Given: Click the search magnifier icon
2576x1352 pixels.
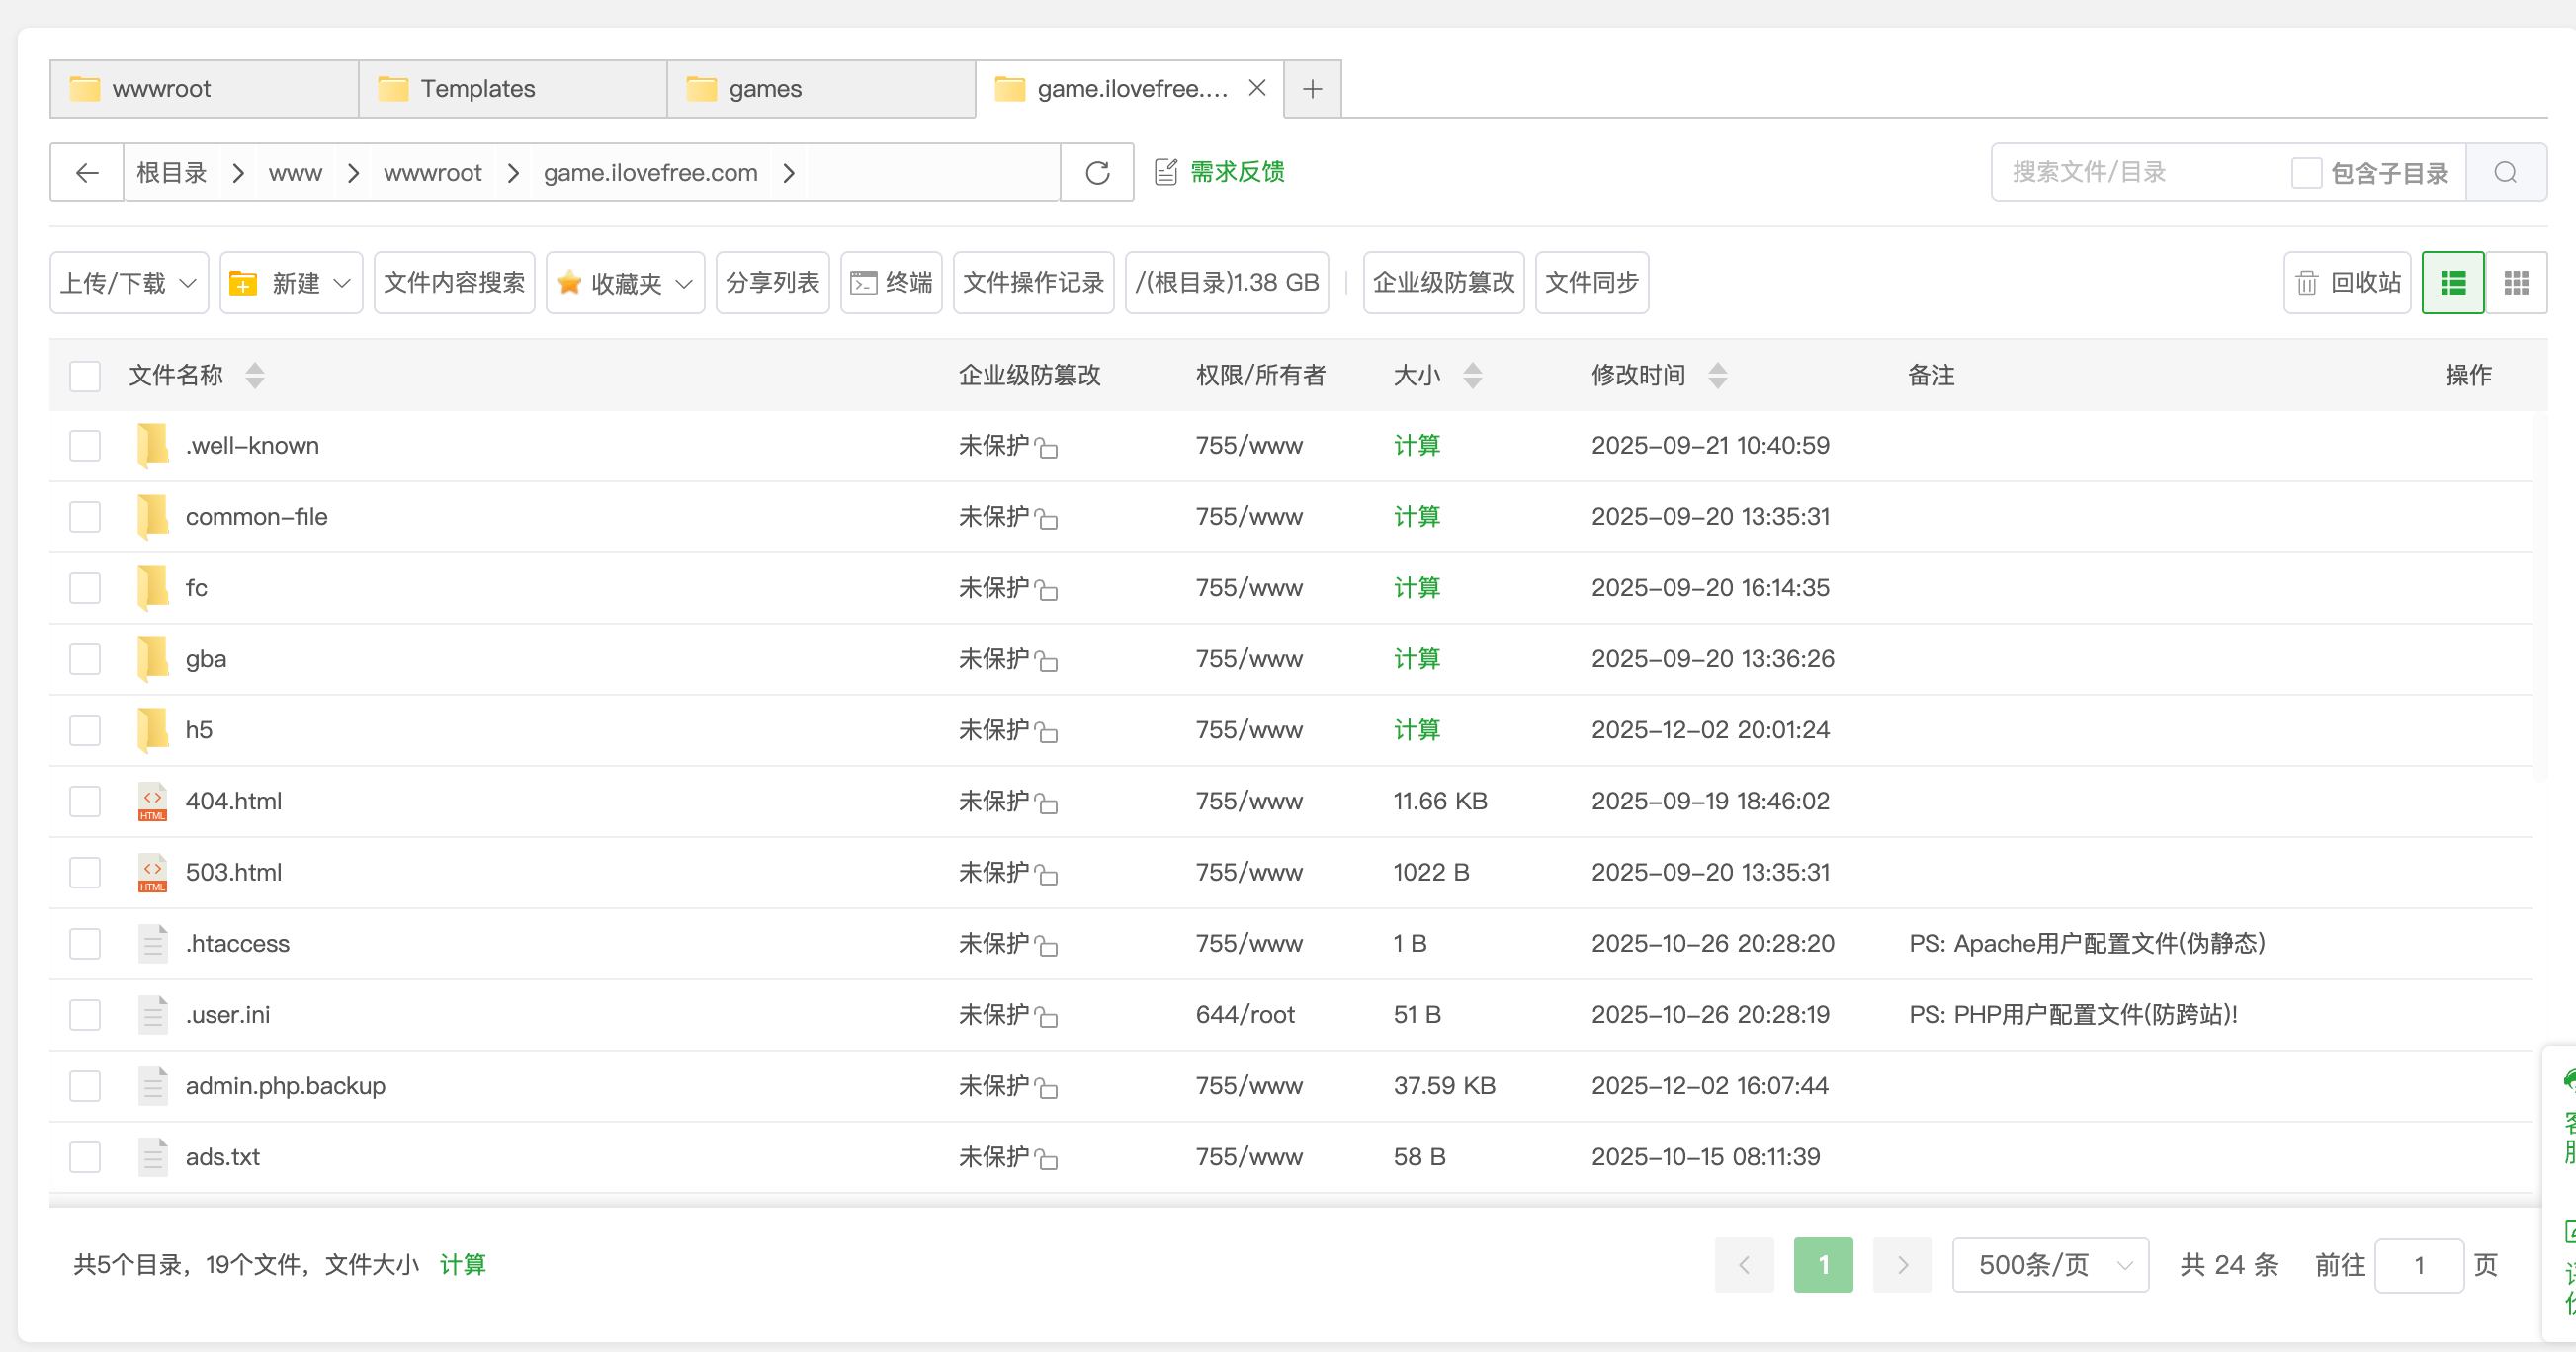Looking at the screenshot, I should pos(2505,173).
